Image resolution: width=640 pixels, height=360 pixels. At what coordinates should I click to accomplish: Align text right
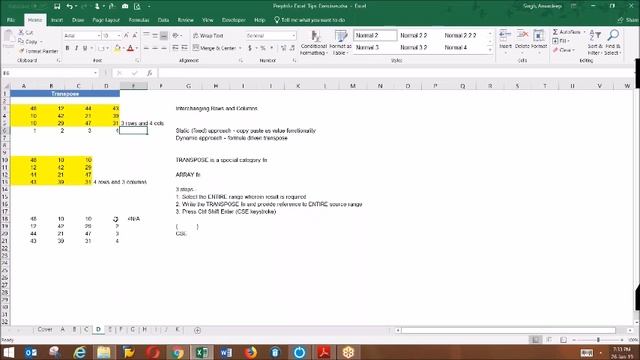tap(164, 48)
